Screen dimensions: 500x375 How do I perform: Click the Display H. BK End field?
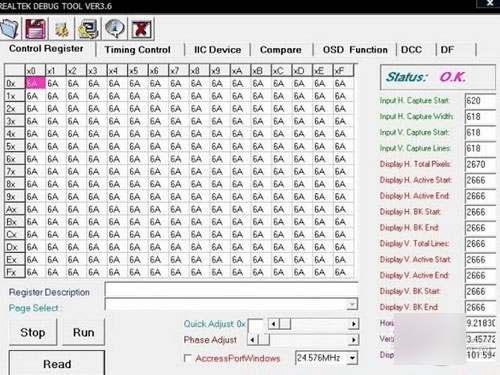tap(481, 228)
